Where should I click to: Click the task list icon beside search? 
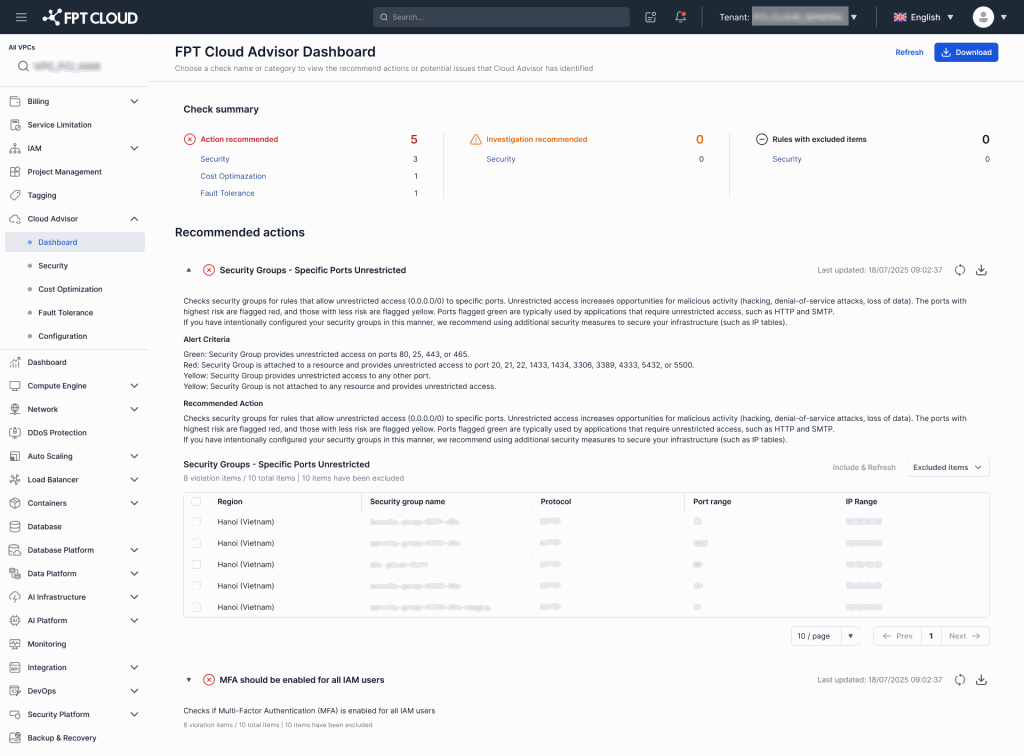[650, 17]
